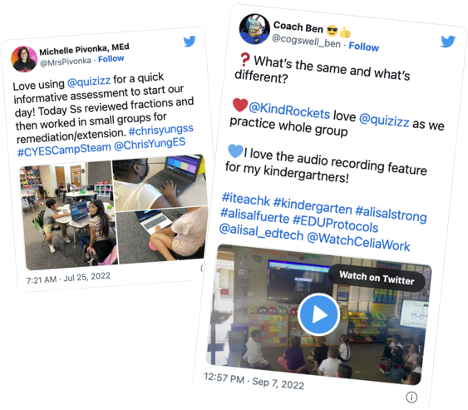The height and width of the screenshot is (410, 468).
Task: Open the @ChrisYungES mention
Action: 150,144
